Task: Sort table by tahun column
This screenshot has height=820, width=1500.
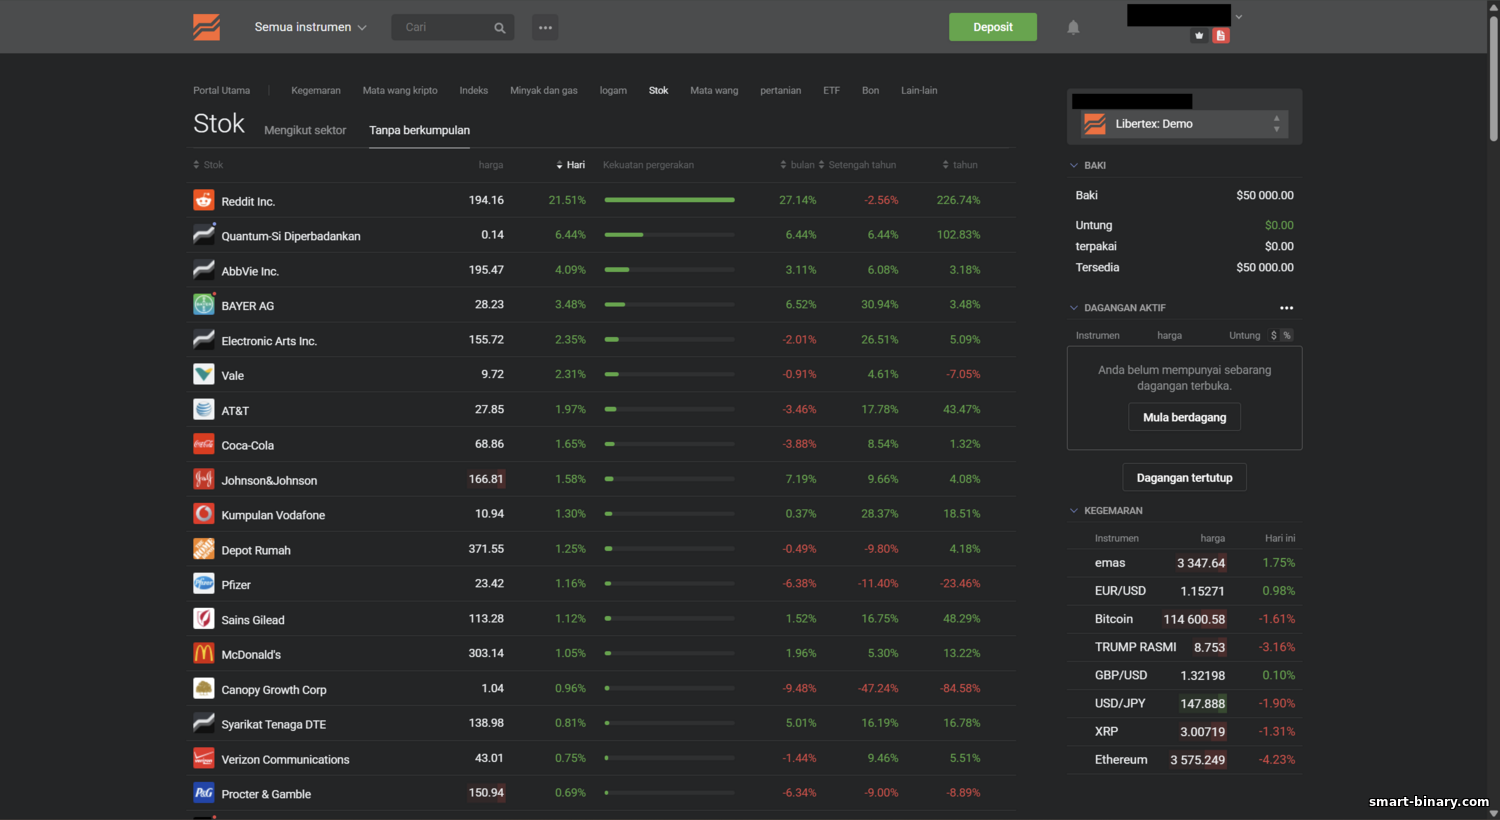Action: (960, 165)
